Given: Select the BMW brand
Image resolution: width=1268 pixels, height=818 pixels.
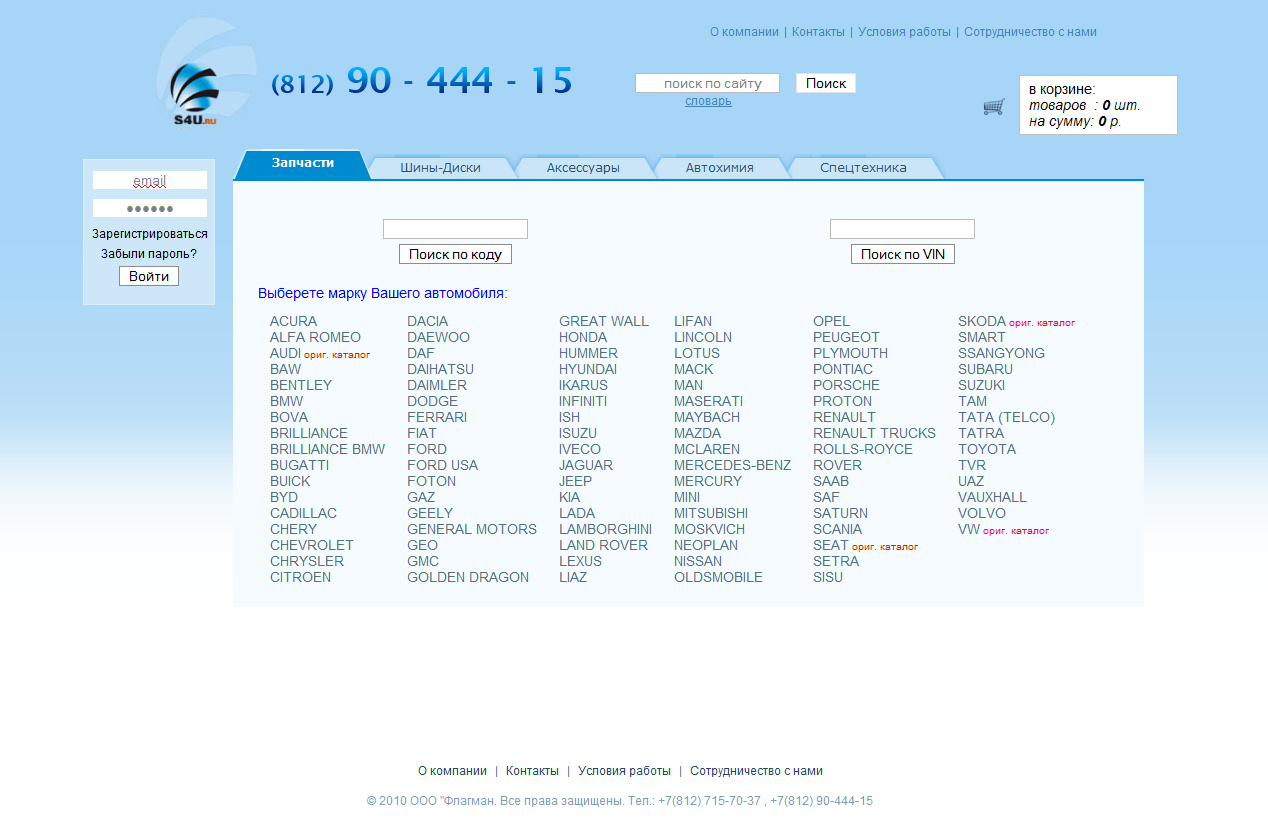Looking at the screenshot, I should [286, 401].
